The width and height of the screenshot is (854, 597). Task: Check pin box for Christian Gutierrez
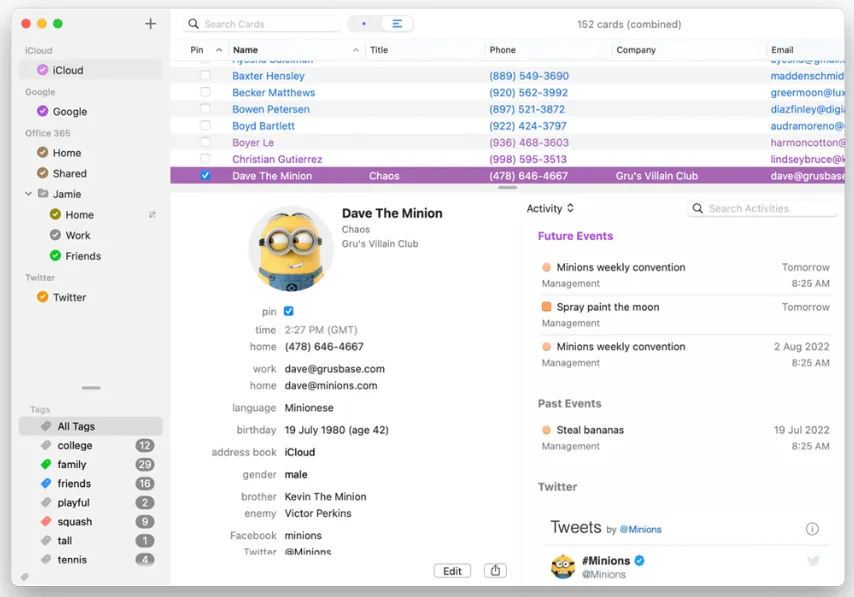(x=205, y=159)
